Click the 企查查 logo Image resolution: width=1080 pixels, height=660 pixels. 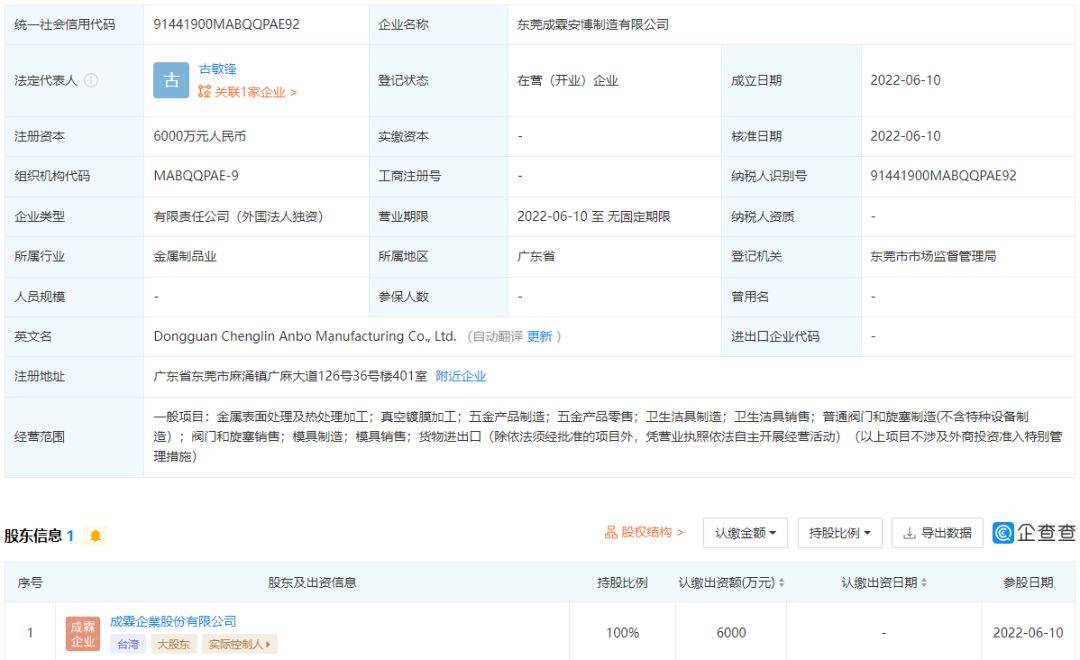1034,533
